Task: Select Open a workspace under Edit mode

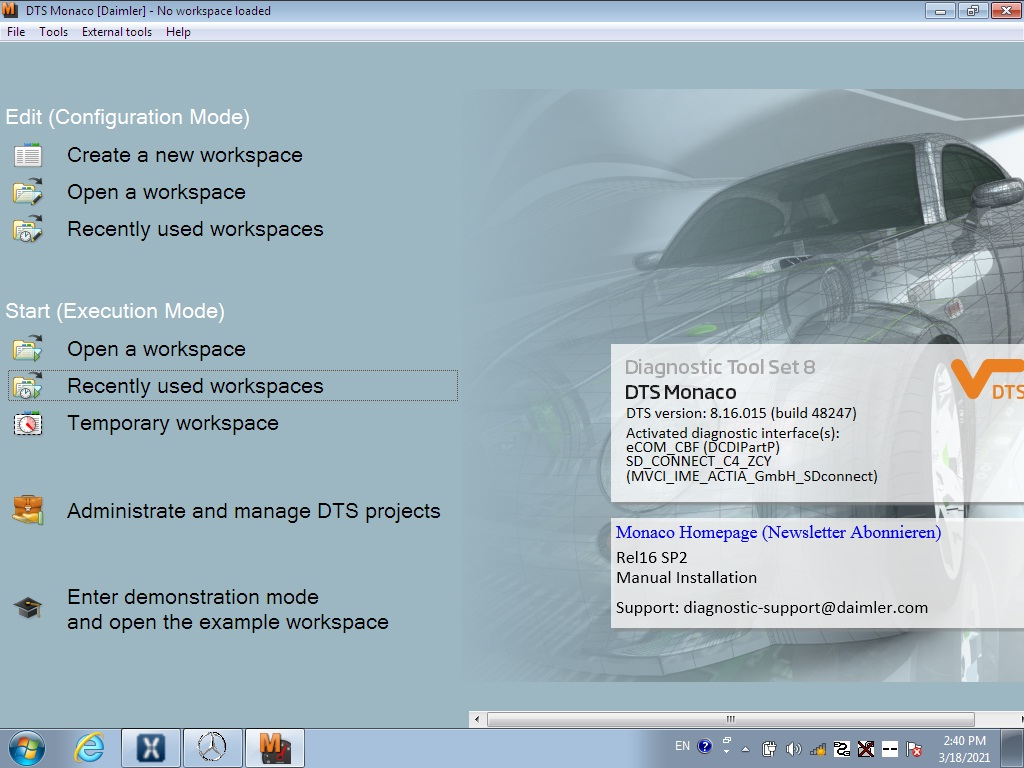Action: tap(157, 192)
